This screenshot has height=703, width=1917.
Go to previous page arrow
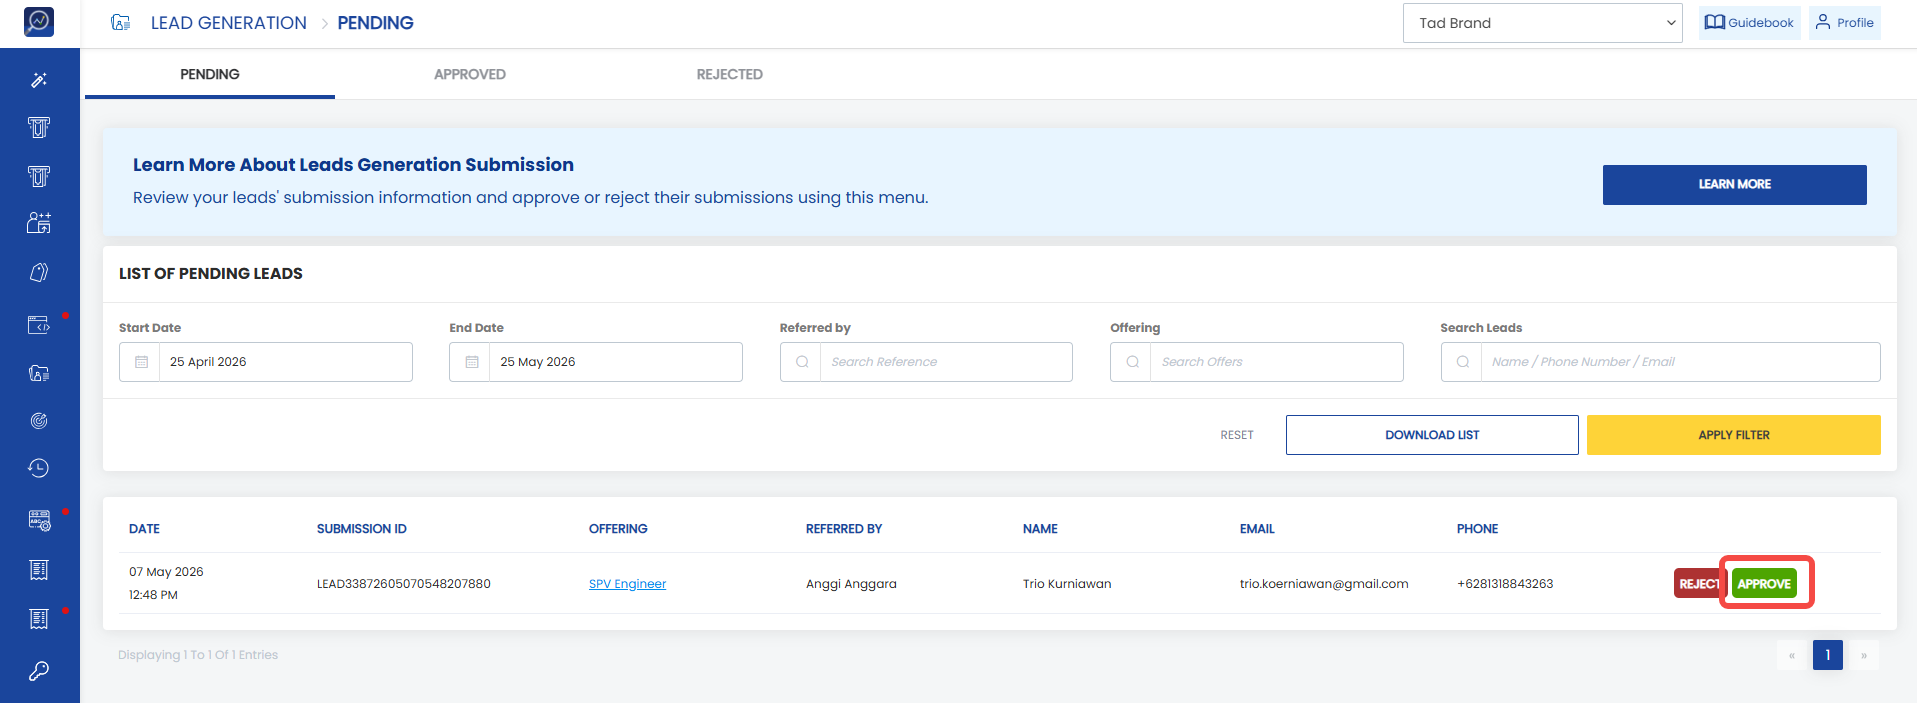[1792, 655]
